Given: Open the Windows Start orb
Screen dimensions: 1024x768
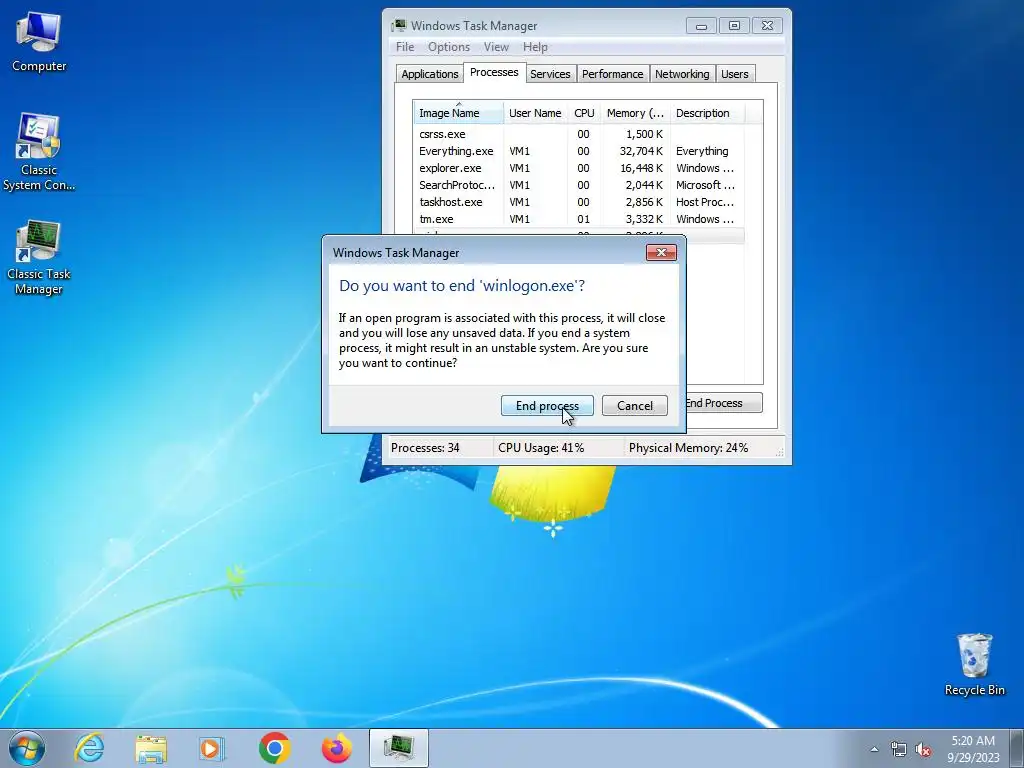Looking at the screenshot, I should click(27, 748).
